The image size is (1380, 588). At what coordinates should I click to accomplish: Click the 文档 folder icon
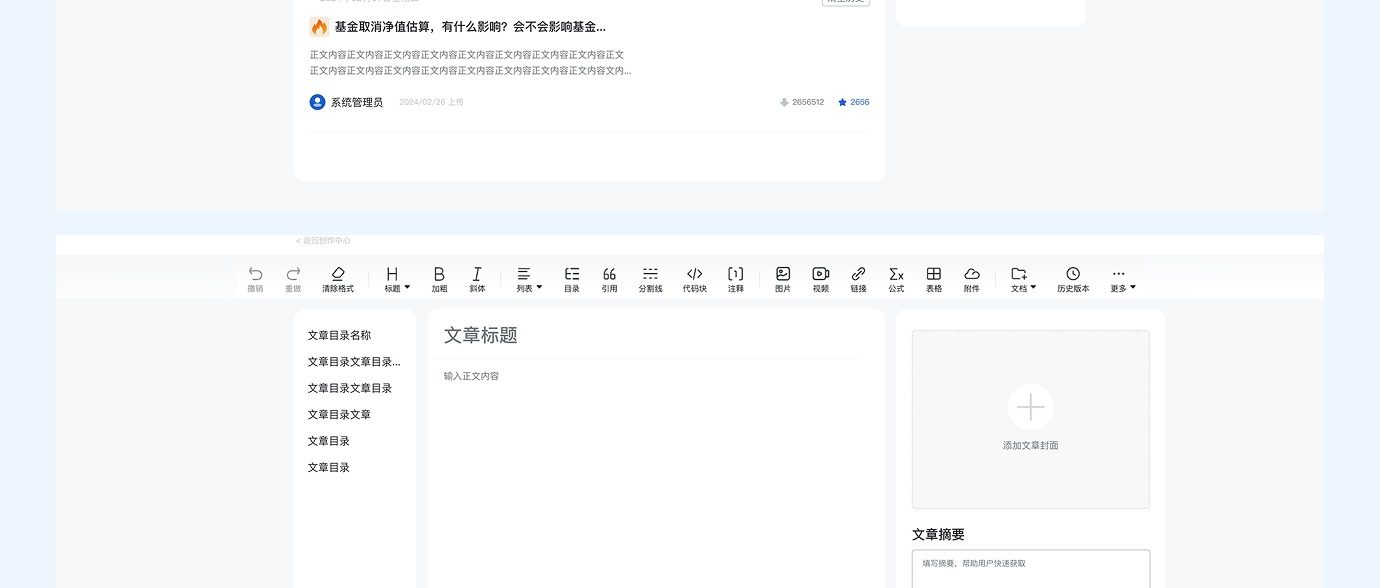[1019, 273]
